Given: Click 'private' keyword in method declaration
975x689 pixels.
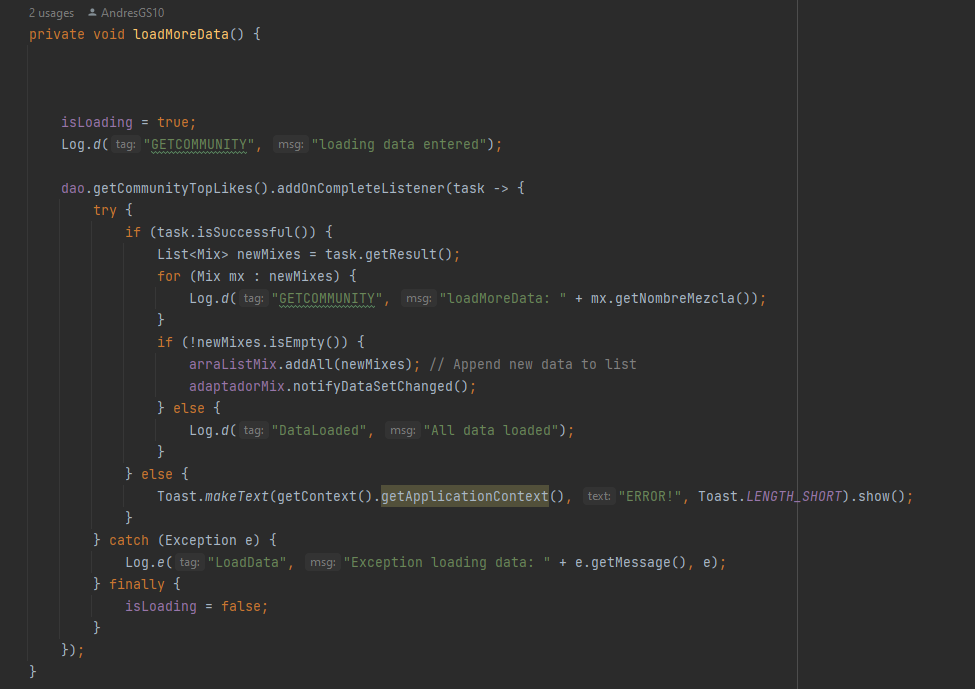Looking at the screenshot, I should click(x=57, y=34).
